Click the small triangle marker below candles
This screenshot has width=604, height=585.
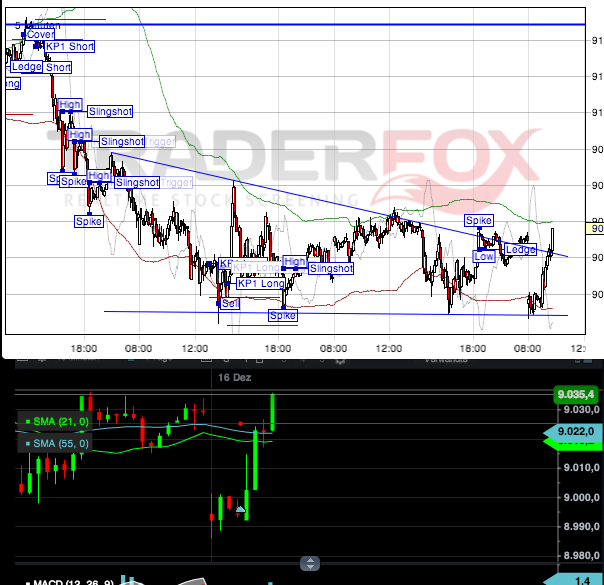tap(240, 510)
